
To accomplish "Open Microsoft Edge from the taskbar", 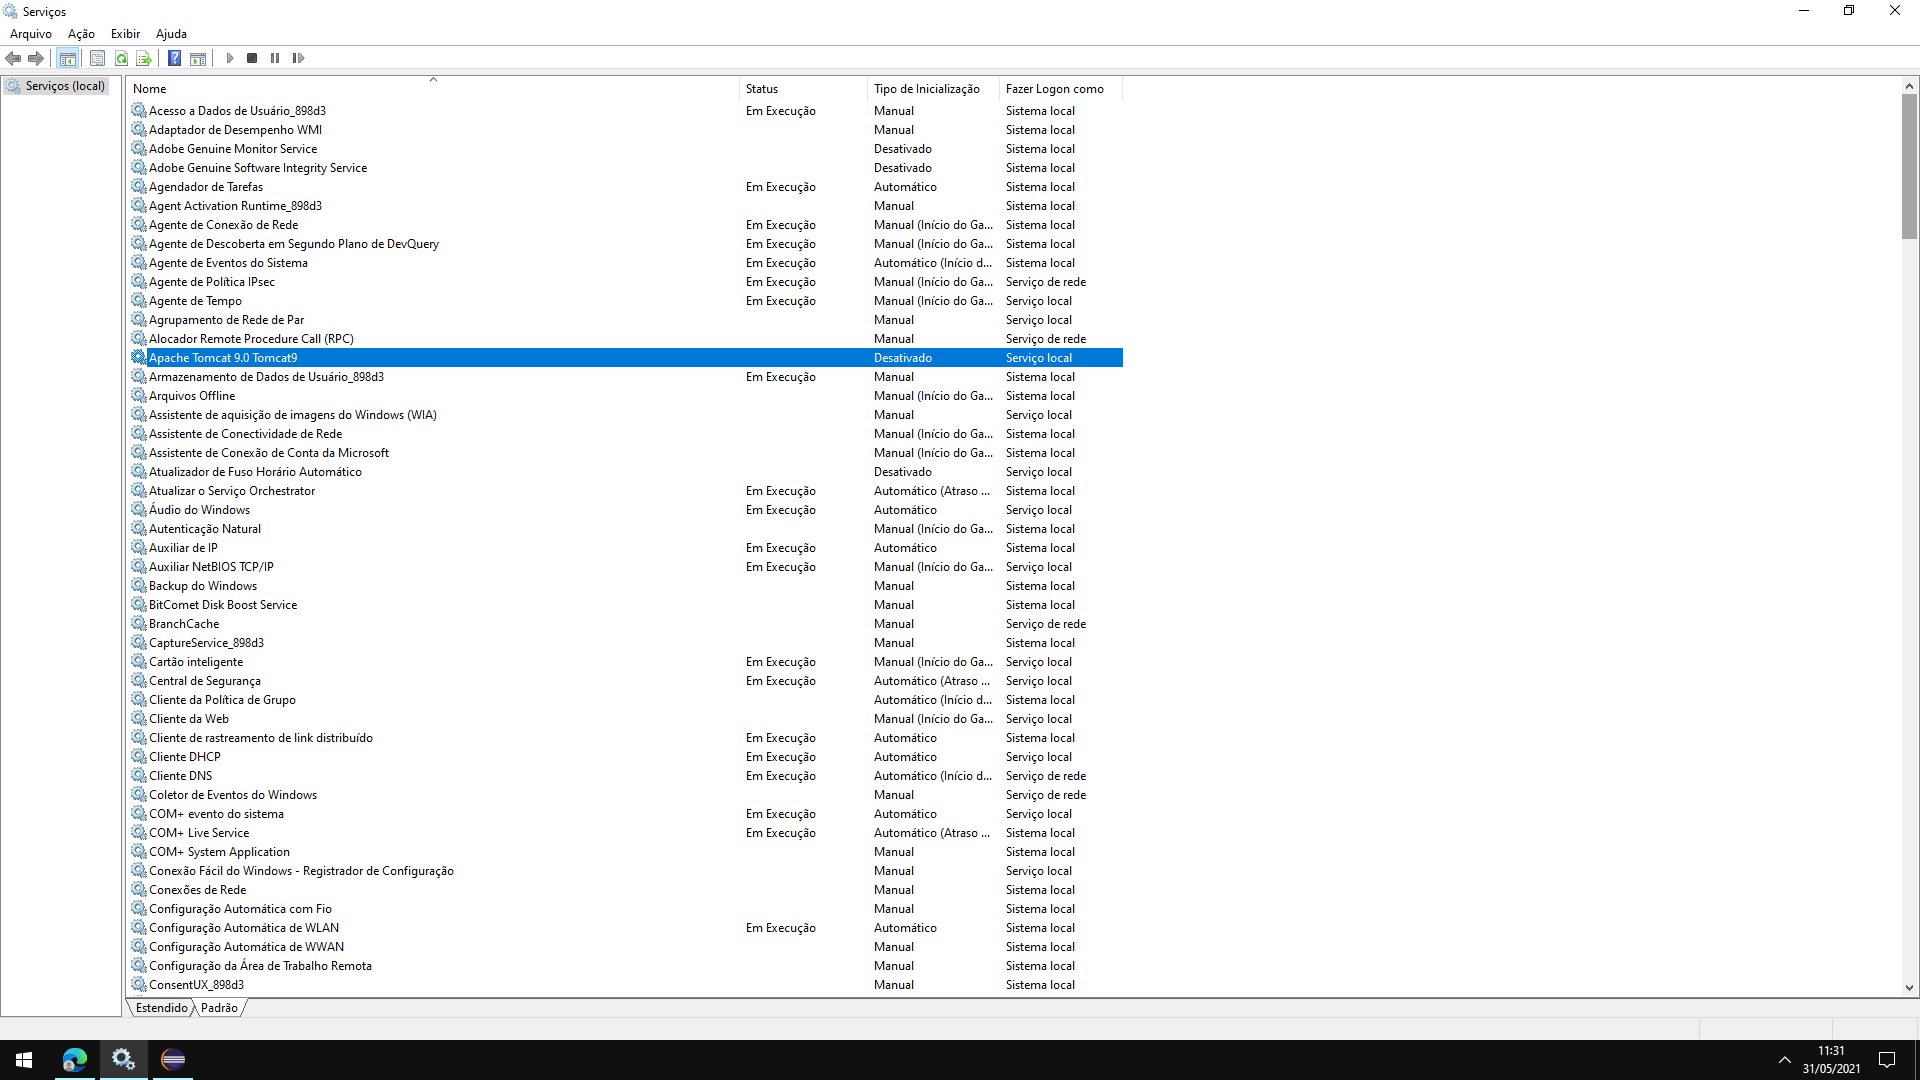I will pos(74,1060).
